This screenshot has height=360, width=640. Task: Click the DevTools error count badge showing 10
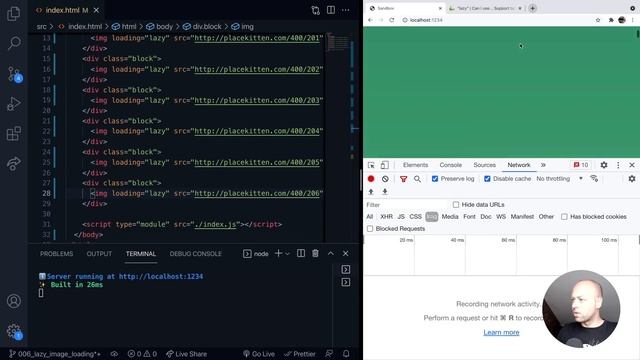click(581, 165)
